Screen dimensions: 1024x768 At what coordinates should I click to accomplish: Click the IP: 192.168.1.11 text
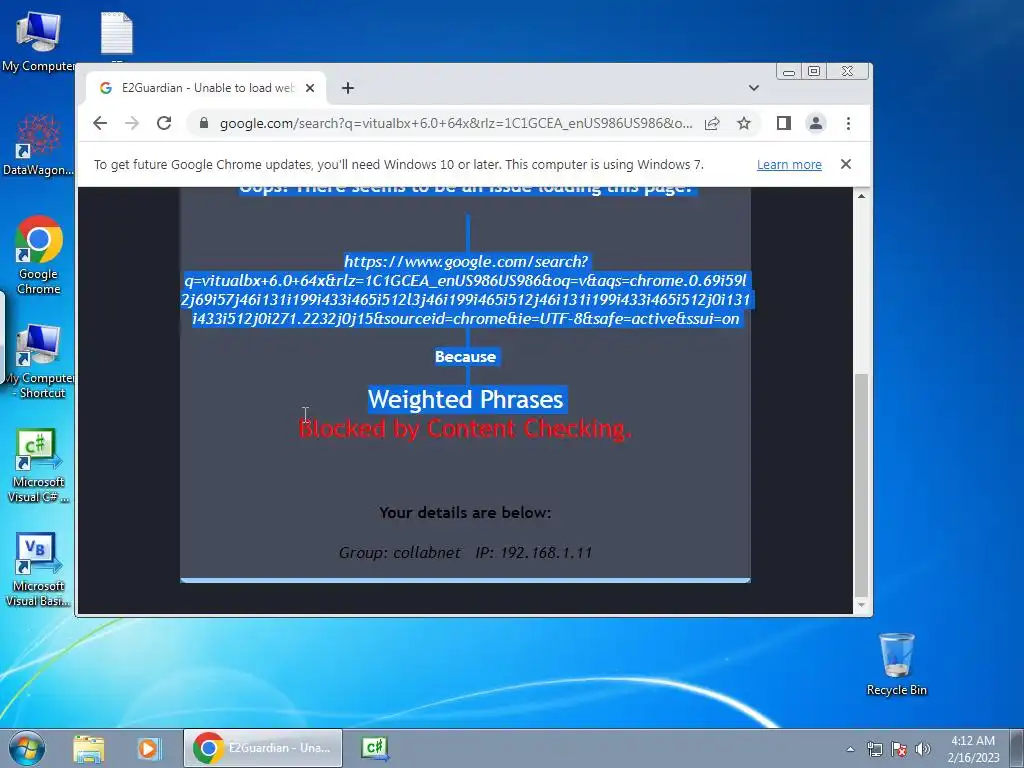(x=534, y=552)
